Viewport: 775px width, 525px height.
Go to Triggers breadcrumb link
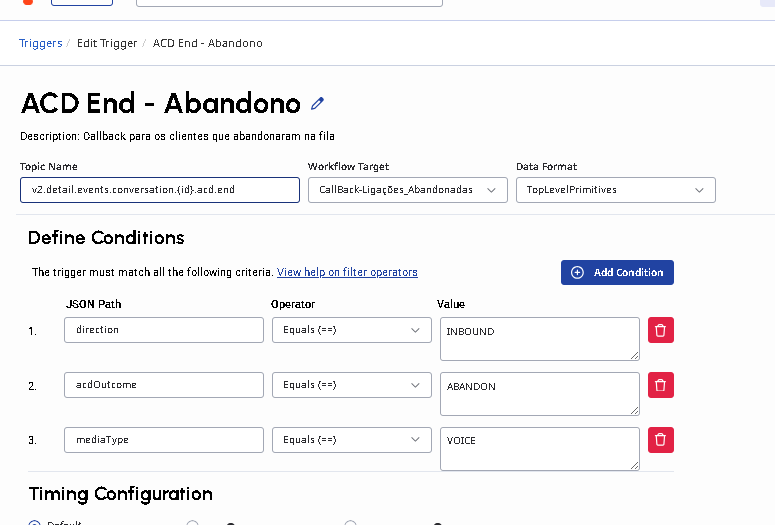40,43
